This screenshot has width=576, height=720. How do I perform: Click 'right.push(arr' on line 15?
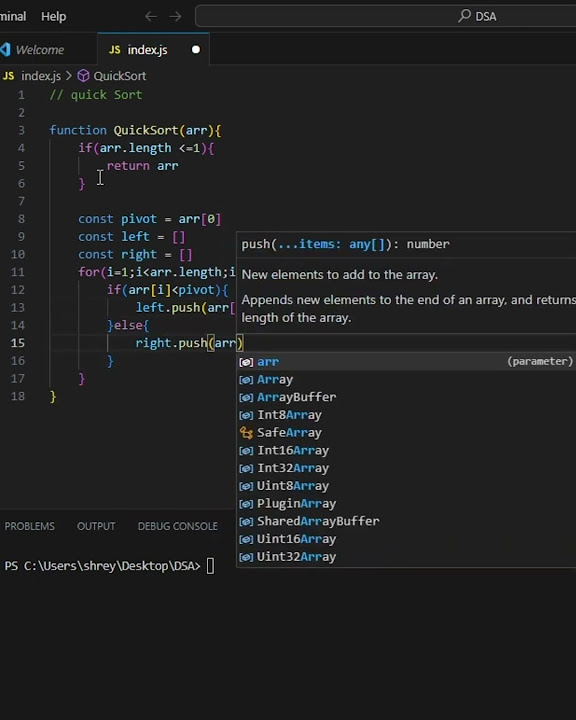186,343
